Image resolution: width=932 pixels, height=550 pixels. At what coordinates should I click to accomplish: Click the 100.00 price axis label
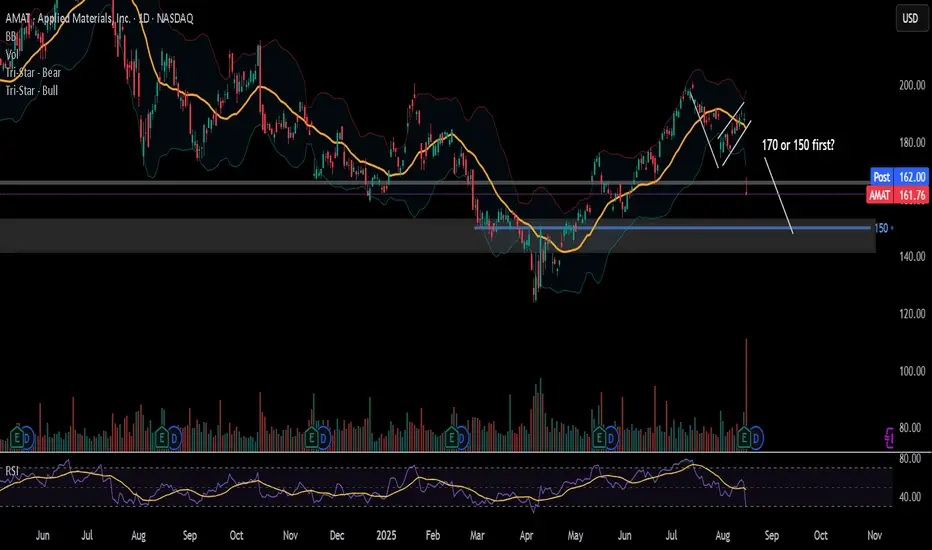coord(912,371)
